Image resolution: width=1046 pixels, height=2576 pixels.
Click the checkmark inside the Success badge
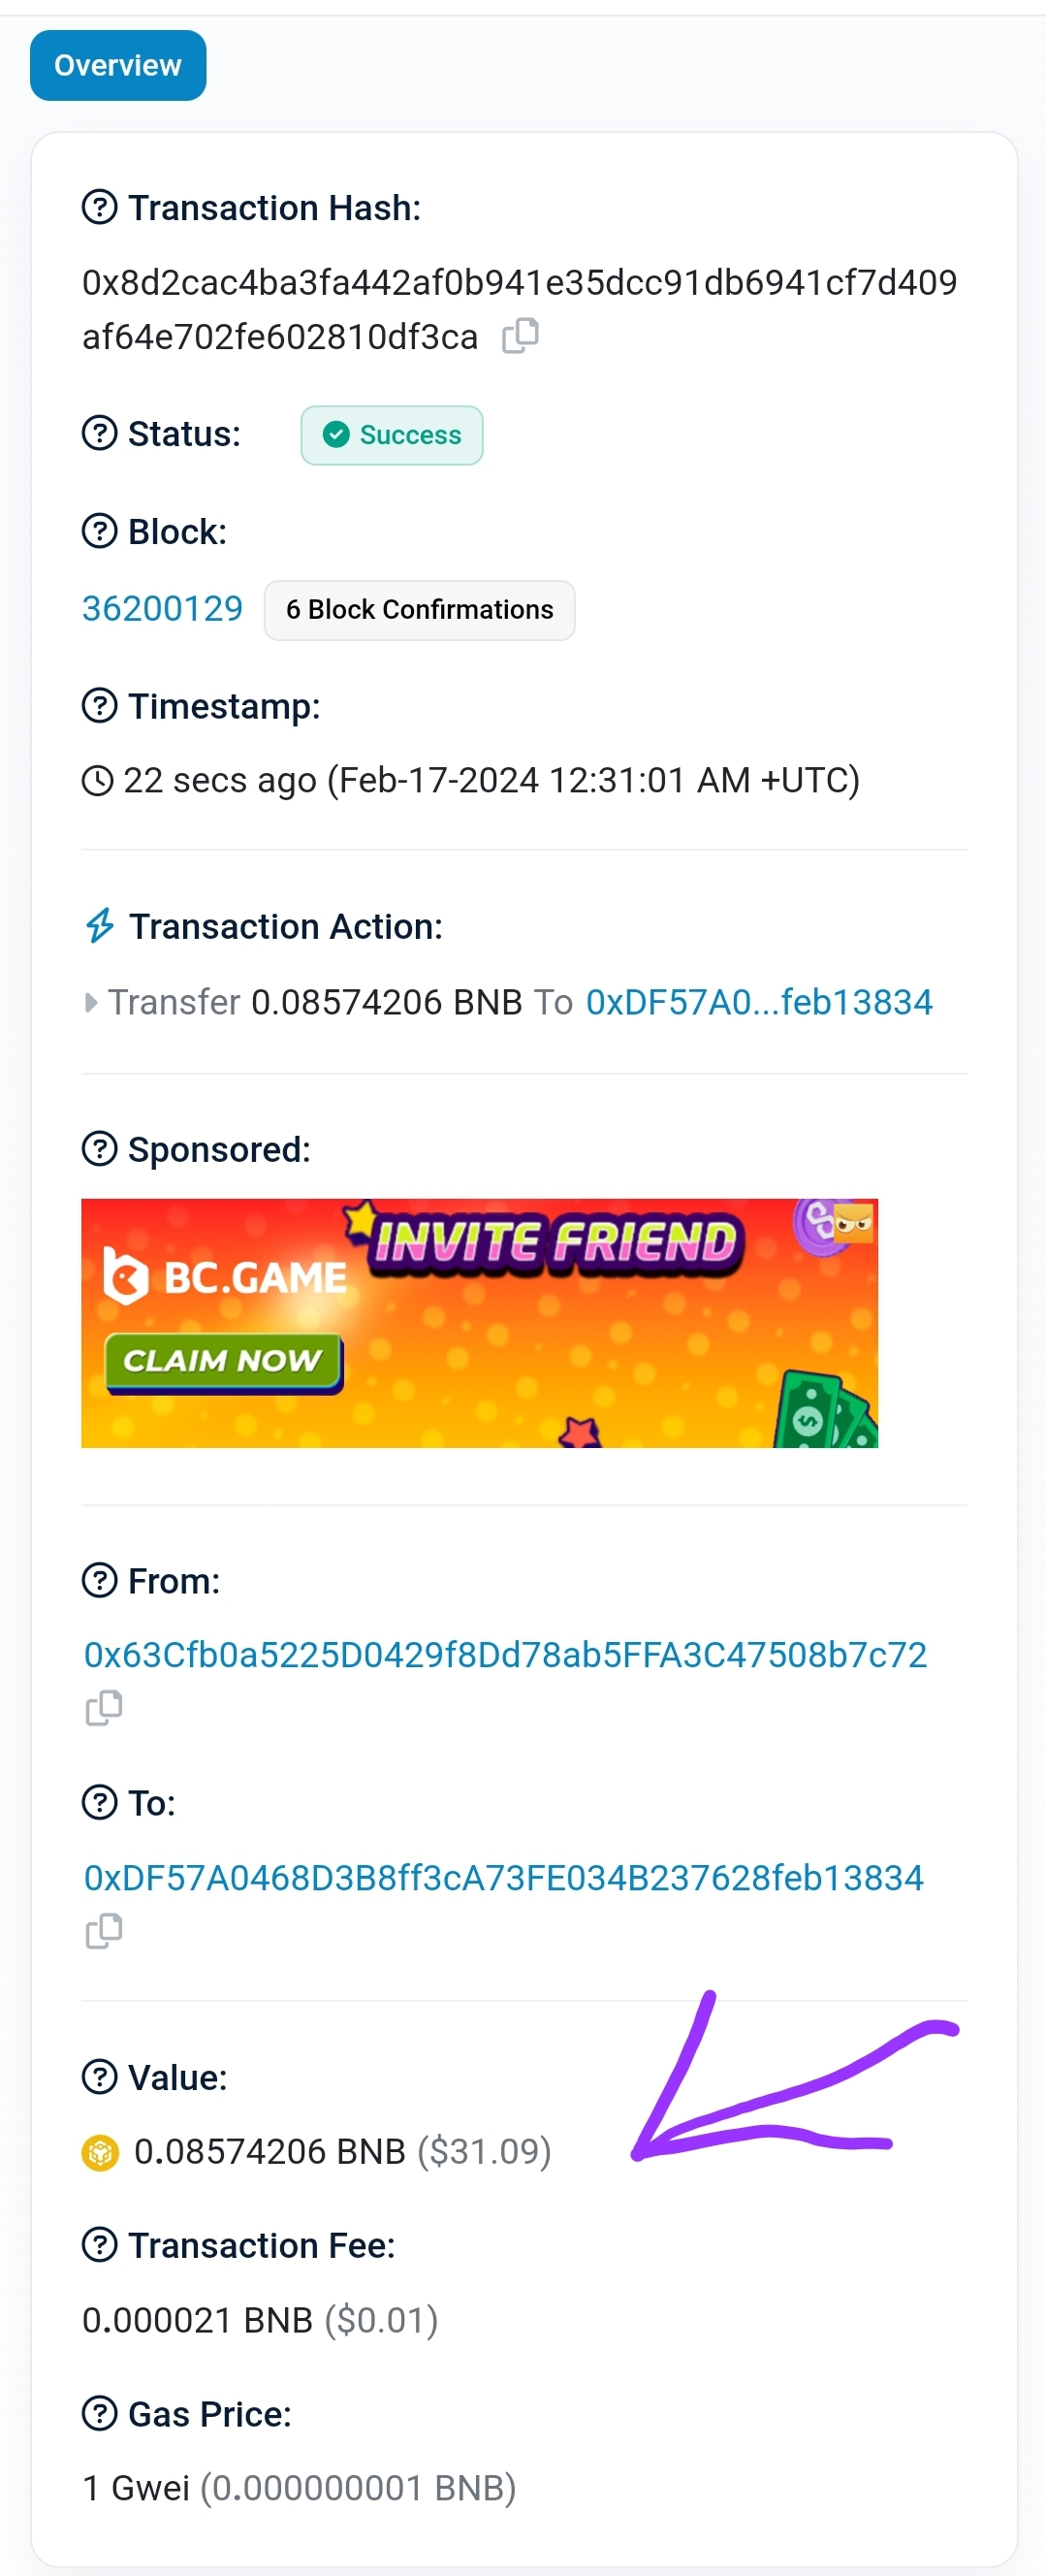(335, 435)
